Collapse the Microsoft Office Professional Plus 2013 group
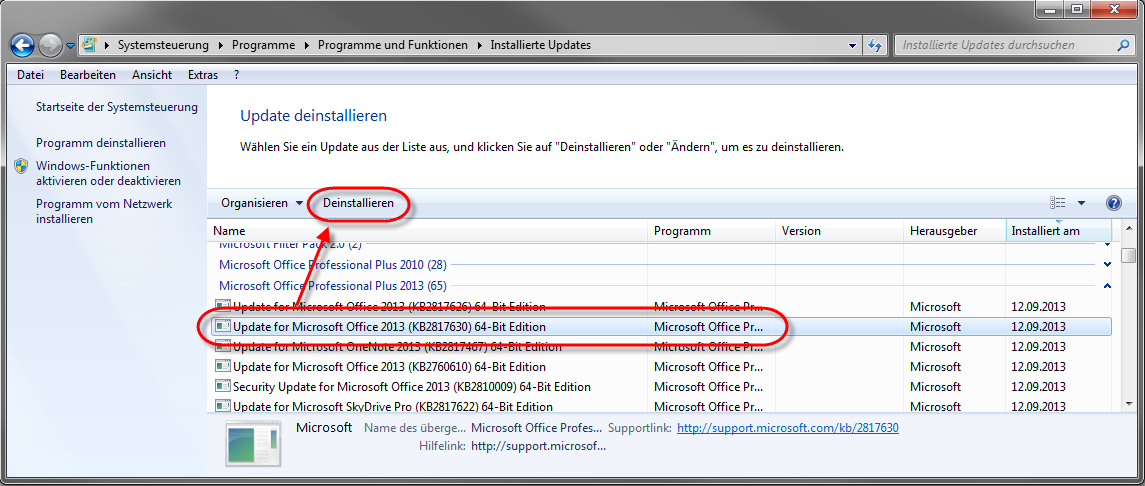 [x=1107, y=286]
